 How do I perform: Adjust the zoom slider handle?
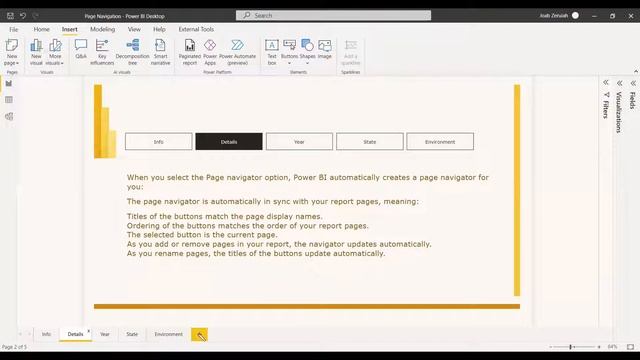tap(571, 347)
